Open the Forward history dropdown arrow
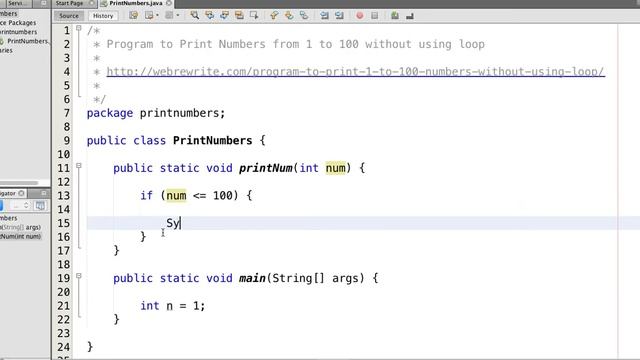 point(178,16)
